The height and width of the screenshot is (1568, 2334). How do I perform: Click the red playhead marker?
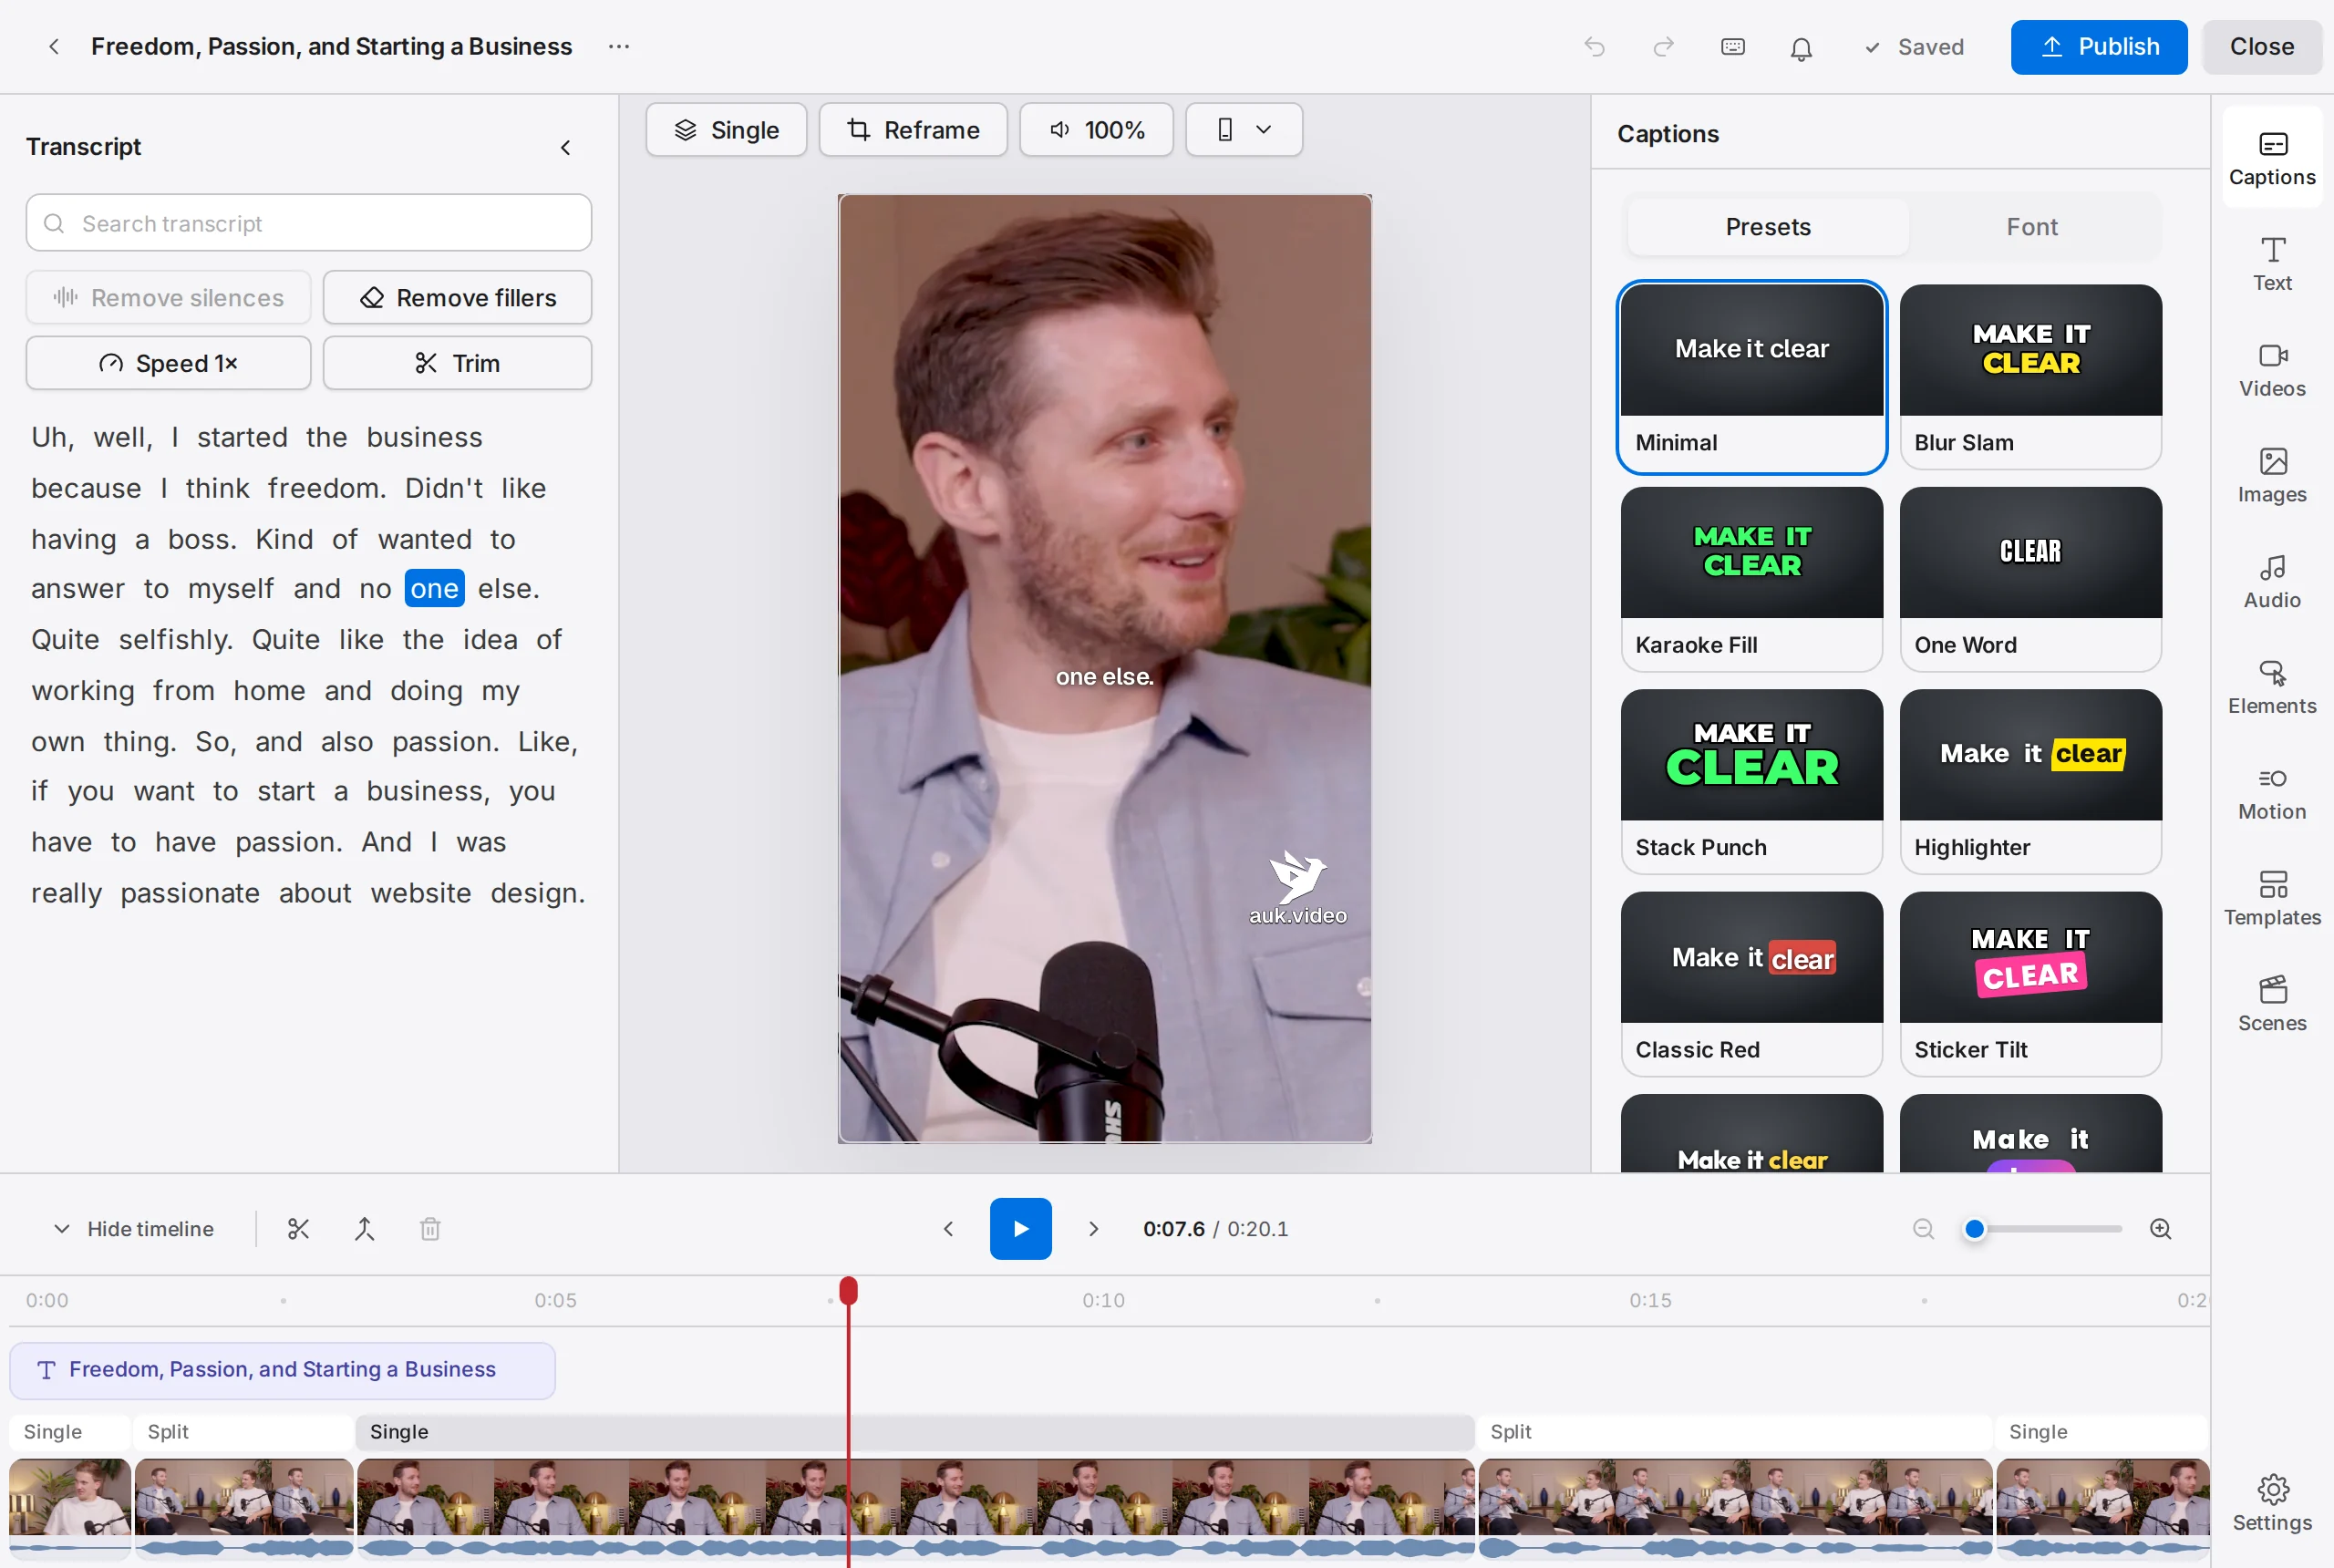tap(848, 1291)
